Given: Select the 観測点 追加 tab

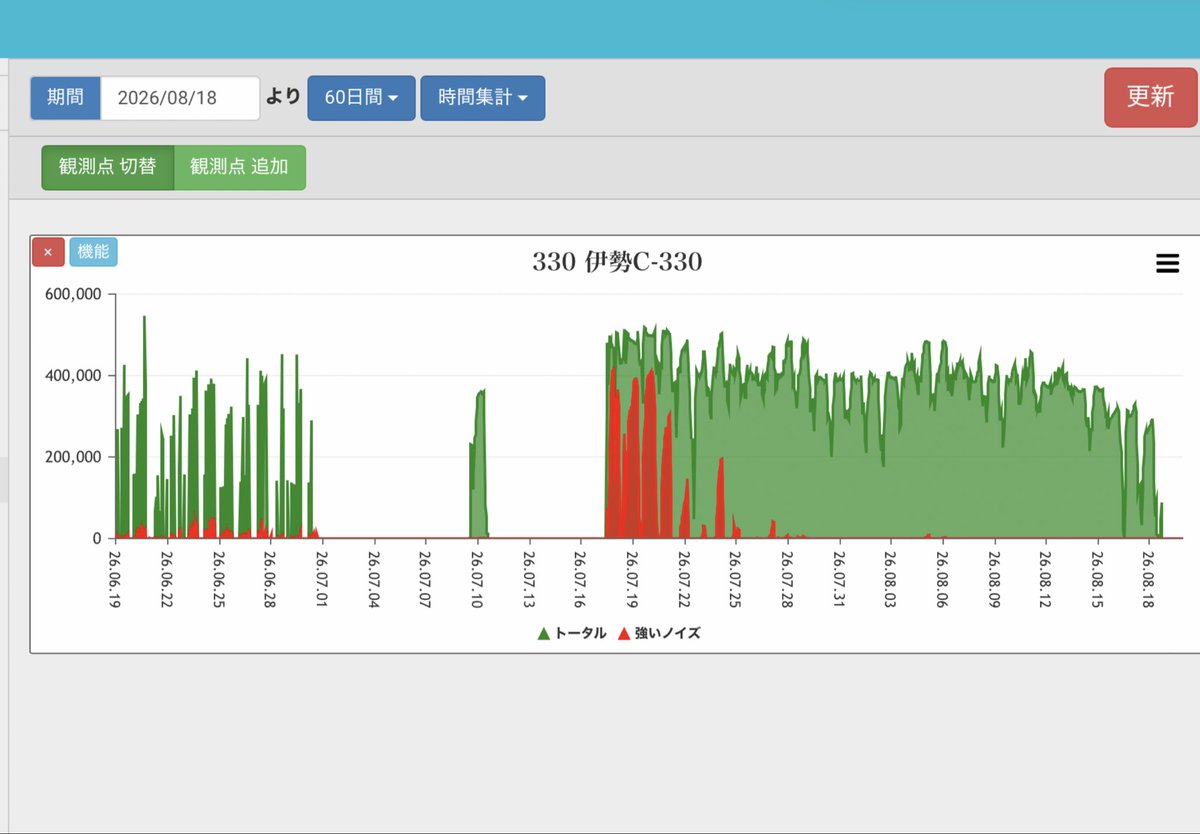Looking at the screenshot, I should (240, 167).
